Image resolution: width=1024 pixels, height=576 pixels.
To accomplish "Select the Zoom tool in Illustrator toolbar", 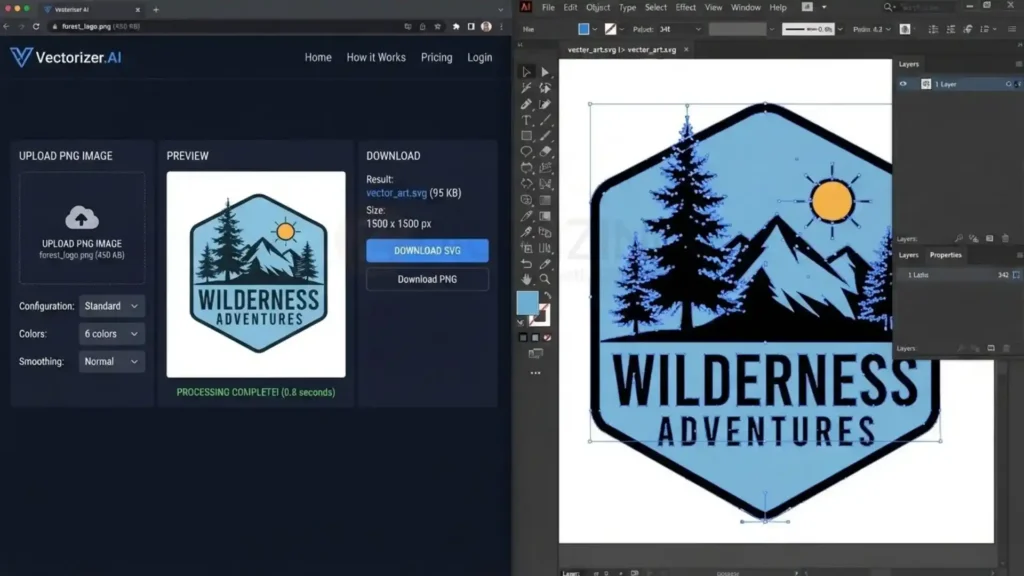I will click(x=545, y=280).
